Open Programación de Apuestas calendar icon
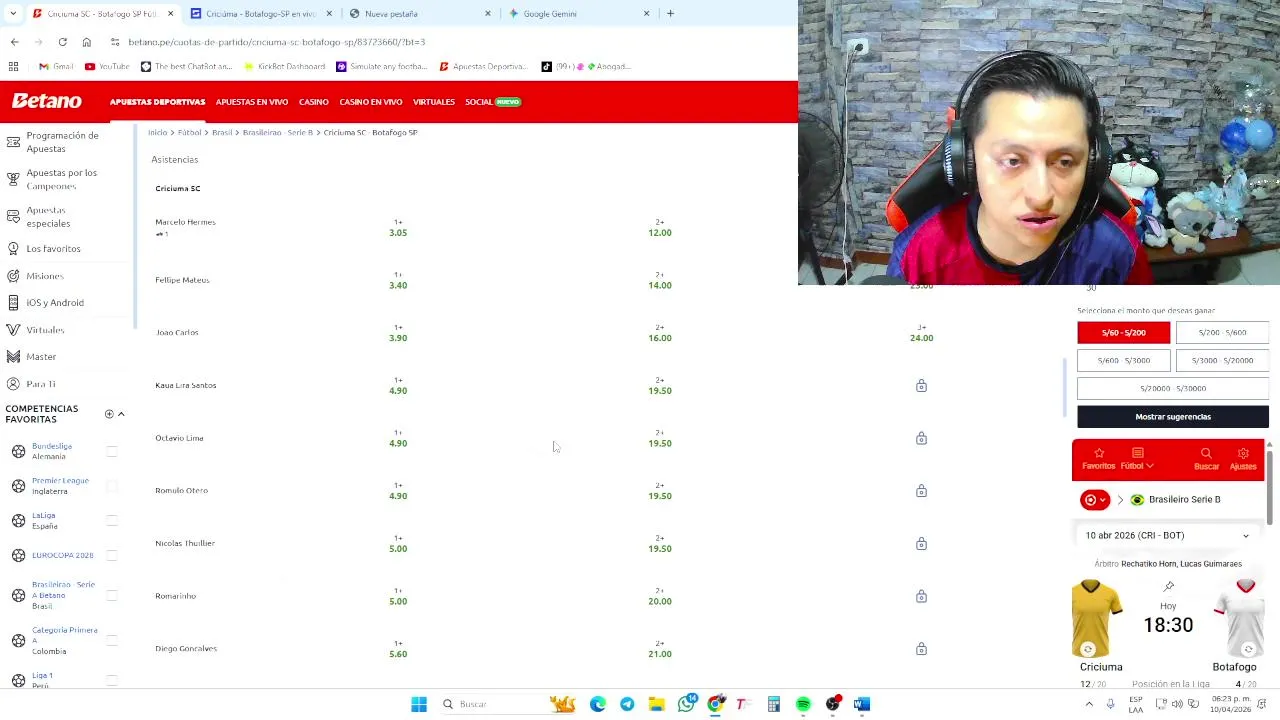This screenshot has width=1280, height=720. pyautogui.click(x=13, y=142)
